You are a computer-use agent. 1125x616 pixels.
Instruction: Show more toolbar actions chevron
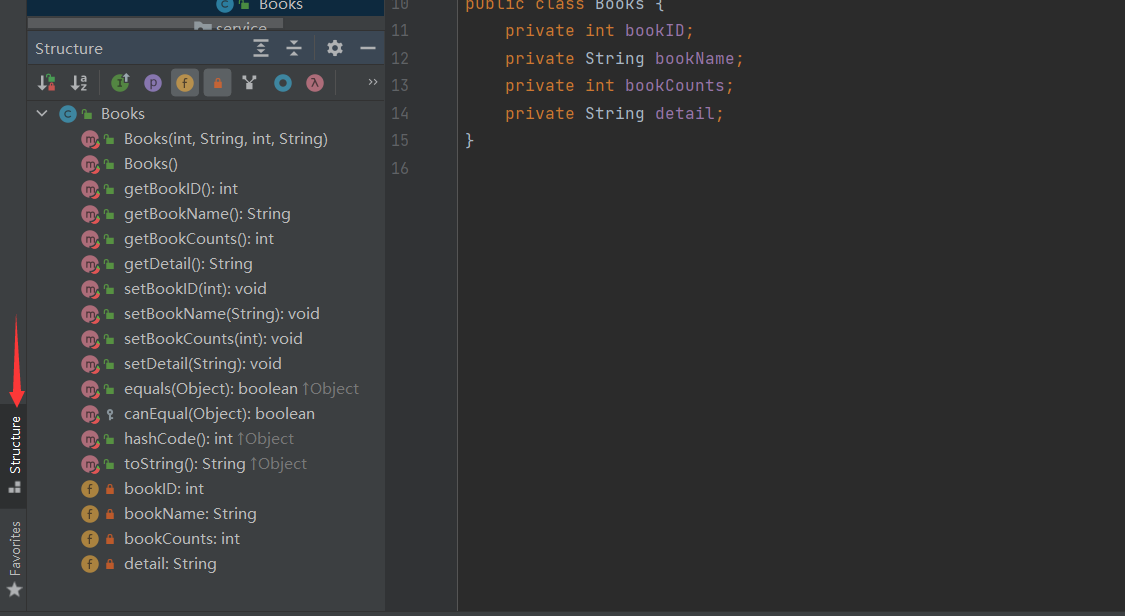tap(372, 82)
